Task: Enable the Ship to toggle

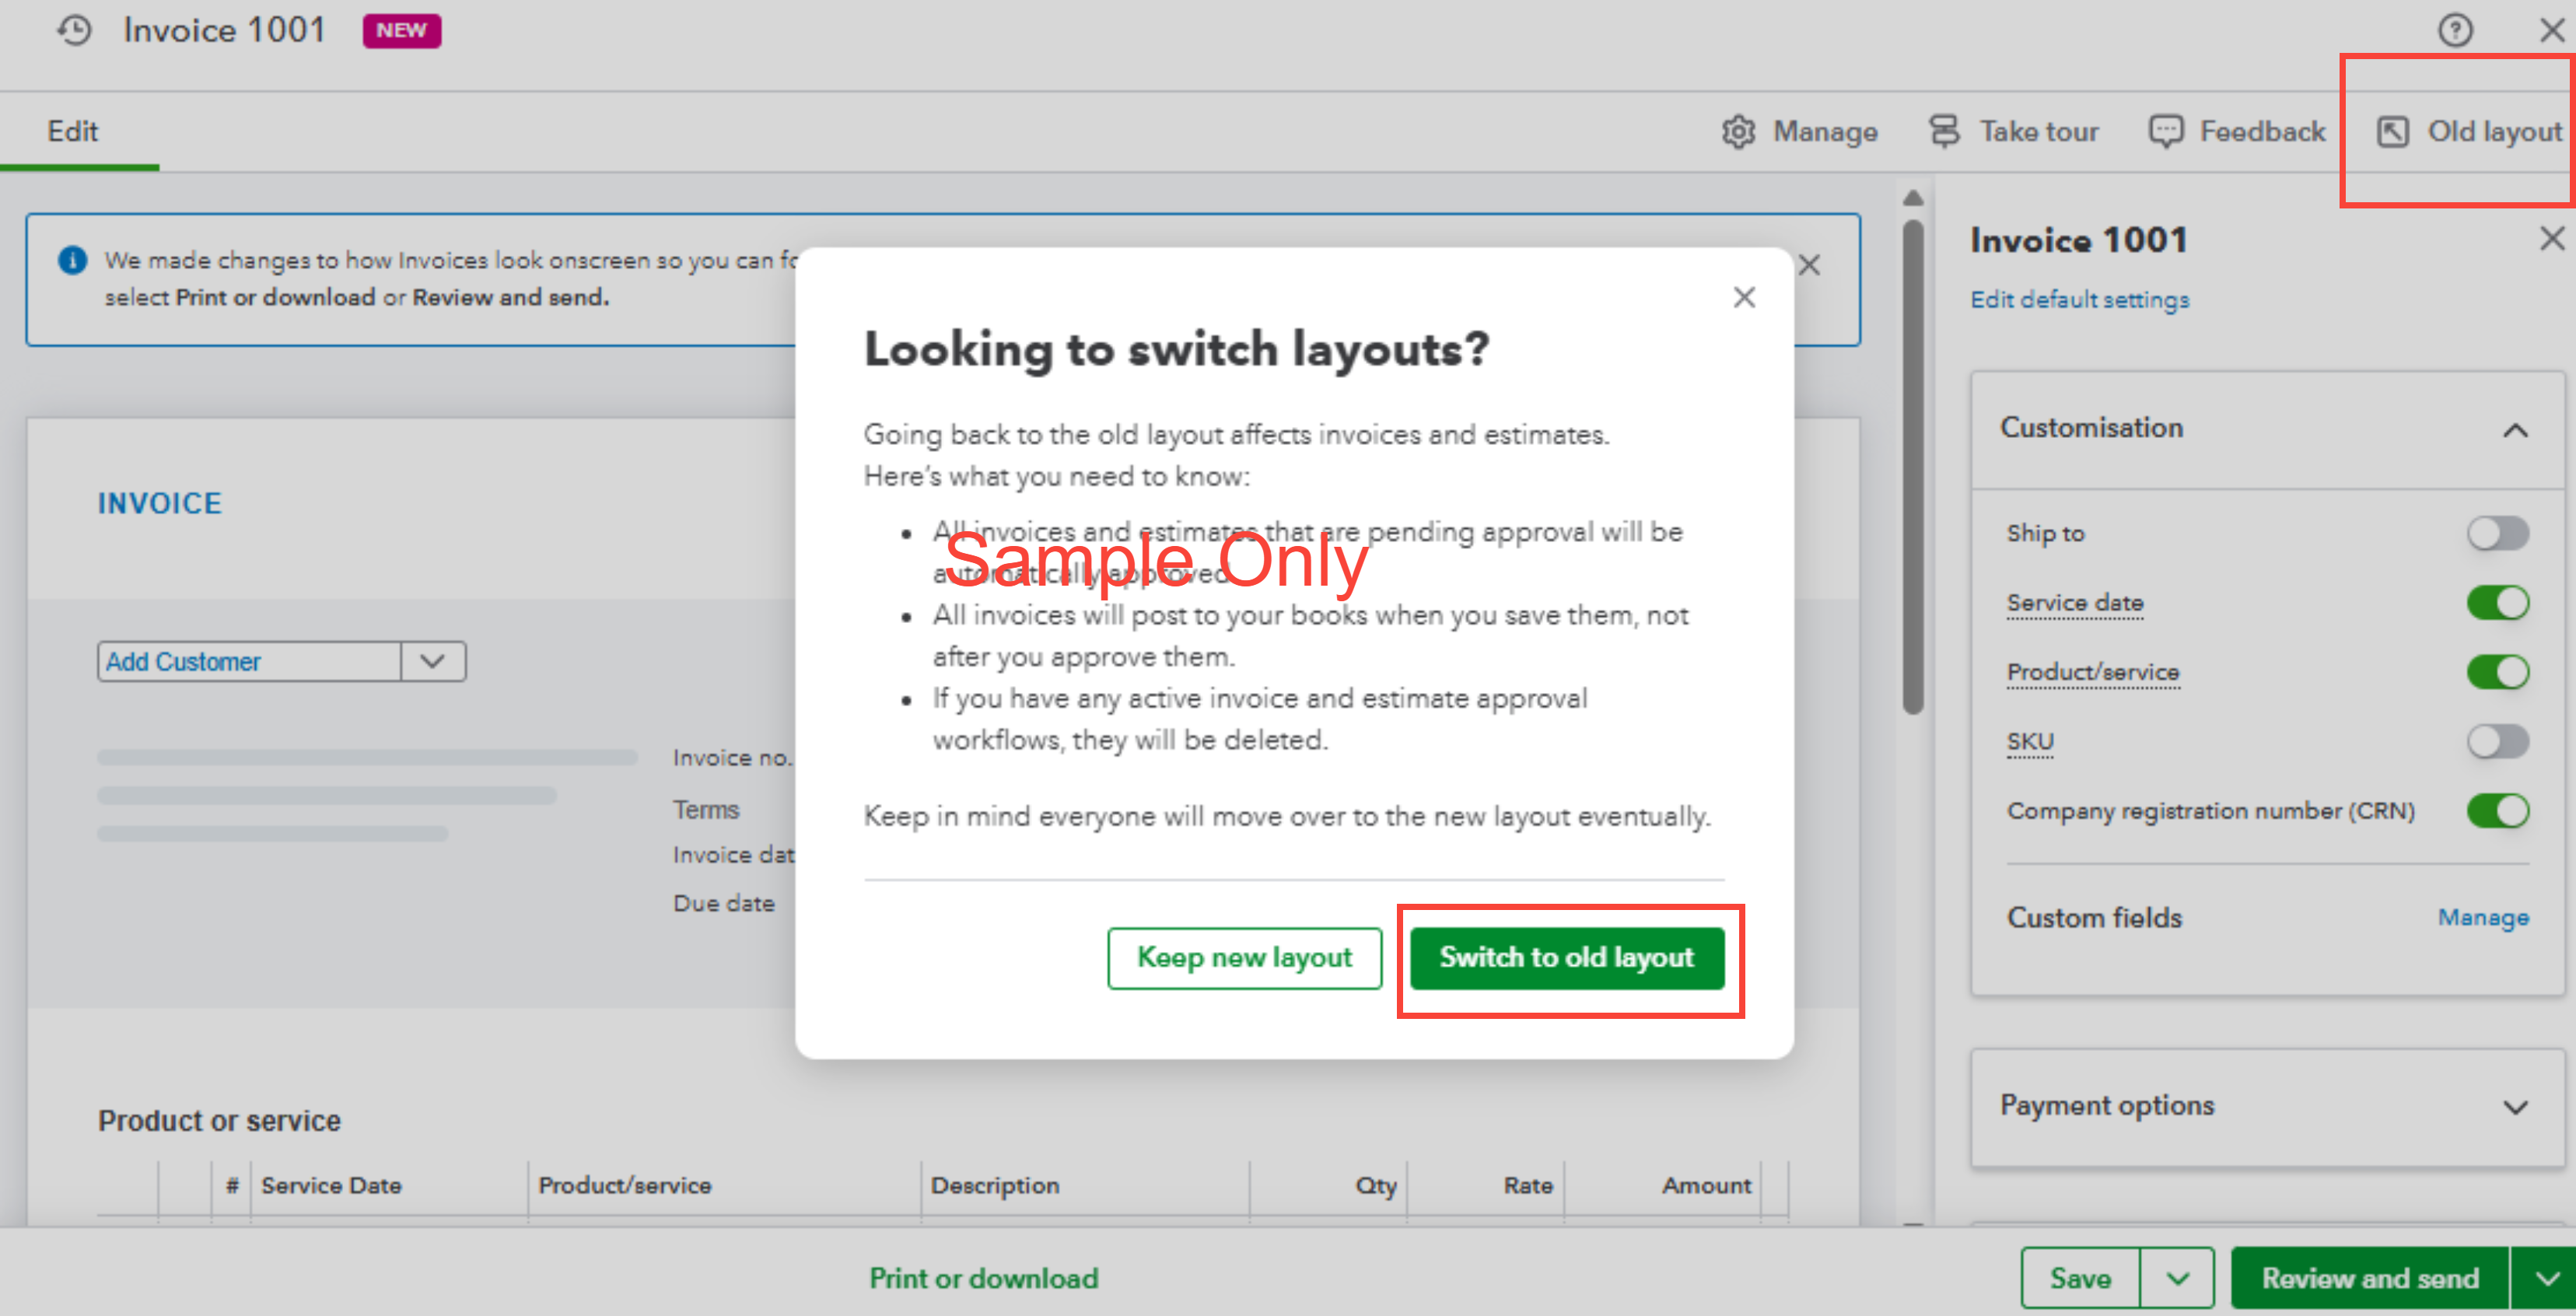Action: coord(2497,533)
